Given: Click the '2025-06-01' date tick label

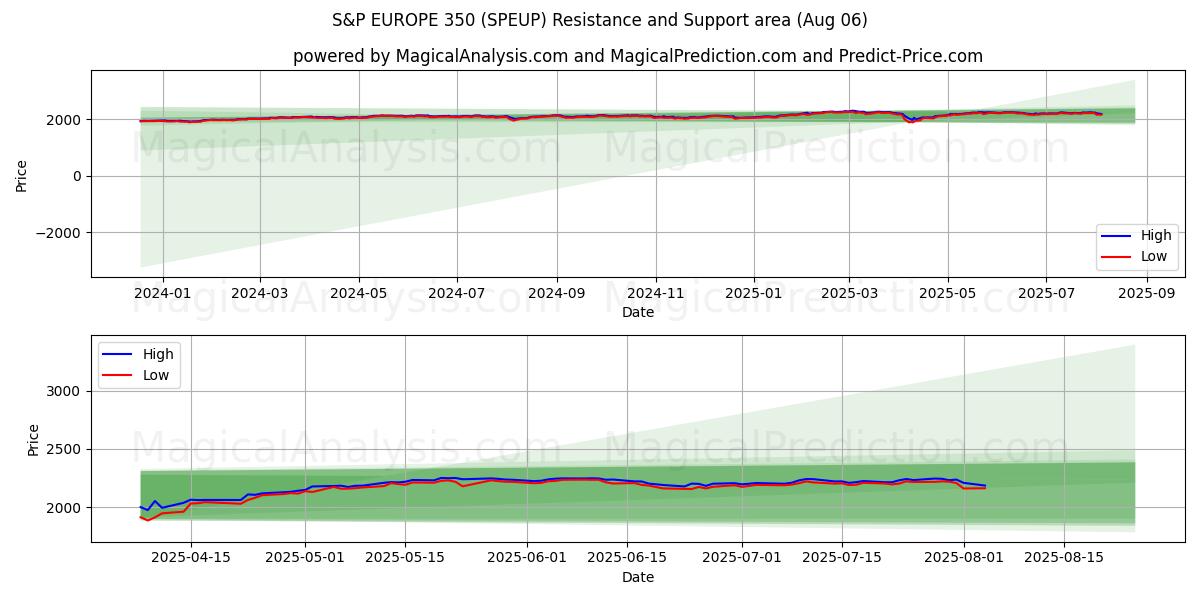Looking at the screenshot, I should click(x=527, y=559).
